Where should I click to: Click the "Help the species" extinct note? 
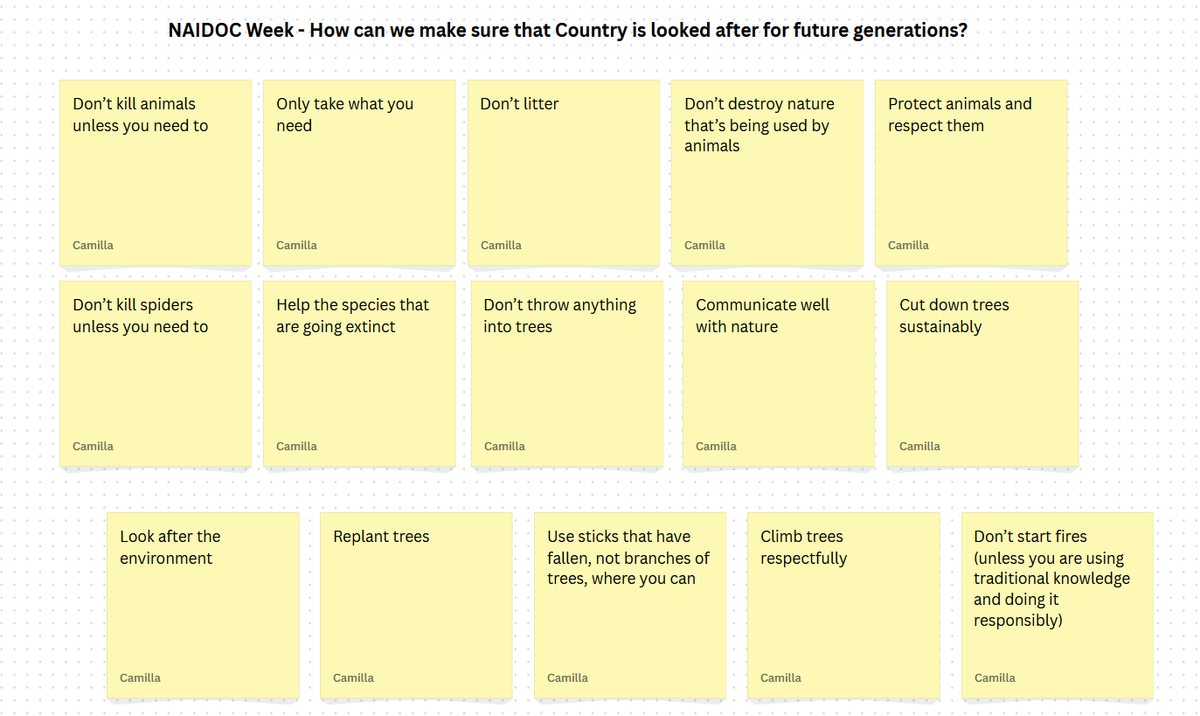tap(359, 374)
